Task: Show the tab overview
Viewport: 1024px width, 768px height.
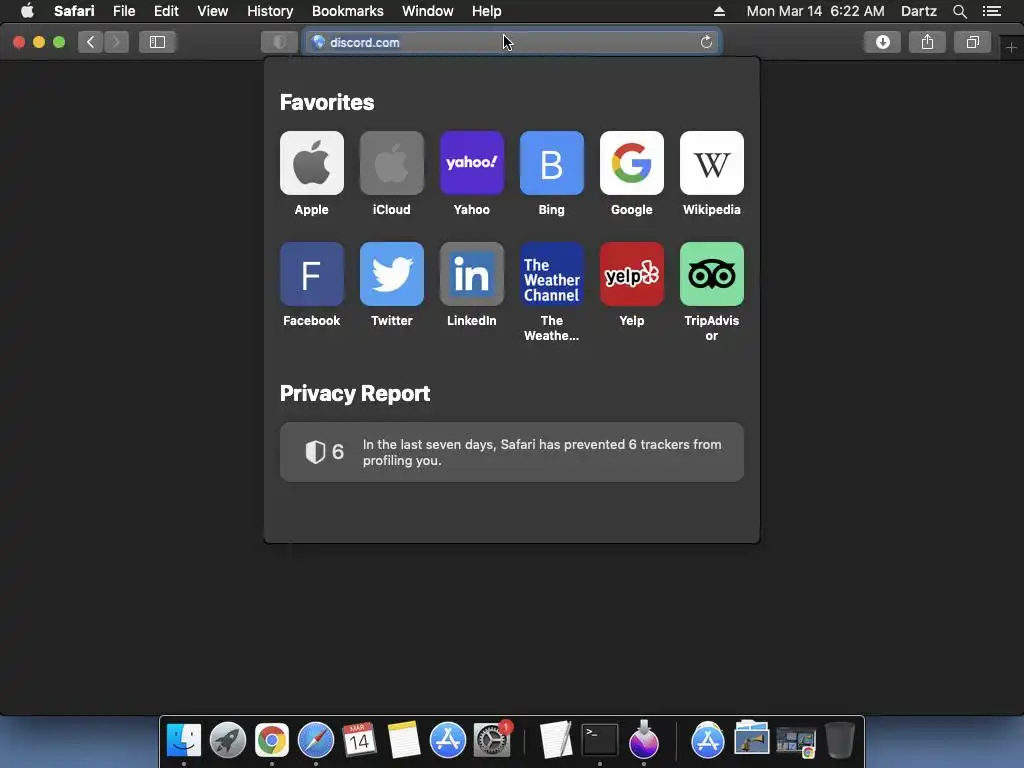Action: click(x=972, y=42)
